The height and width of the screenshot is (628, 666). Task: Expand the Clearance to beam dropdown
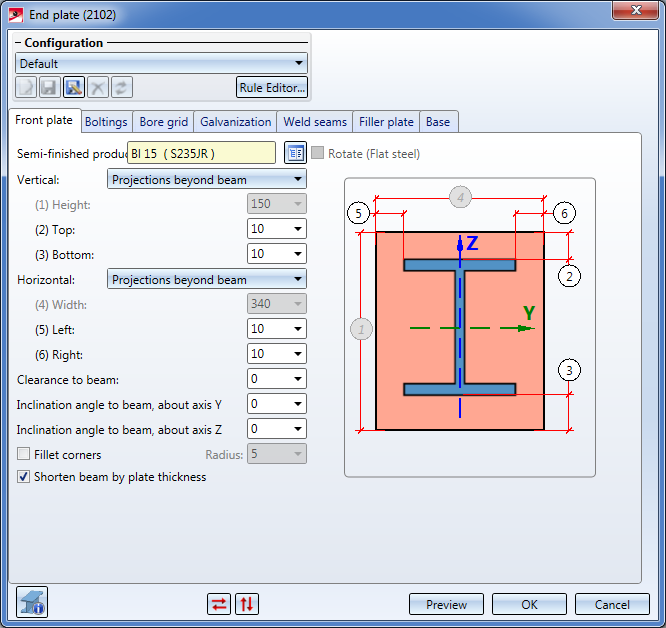[298, 379]
